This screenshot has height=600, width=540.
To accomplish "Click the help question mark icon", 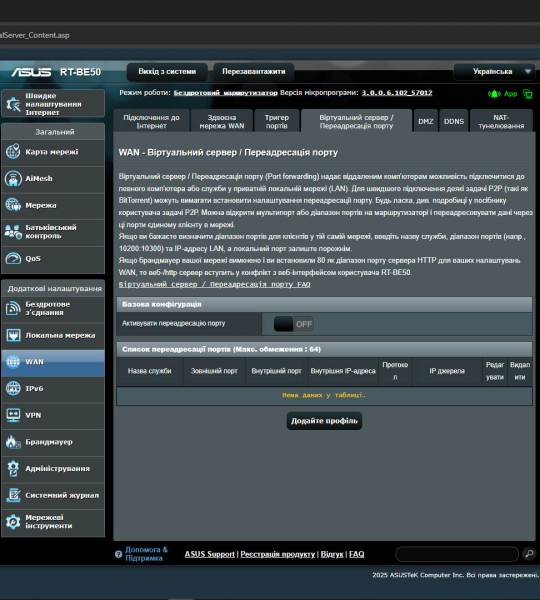I will [x=118, y=554].
